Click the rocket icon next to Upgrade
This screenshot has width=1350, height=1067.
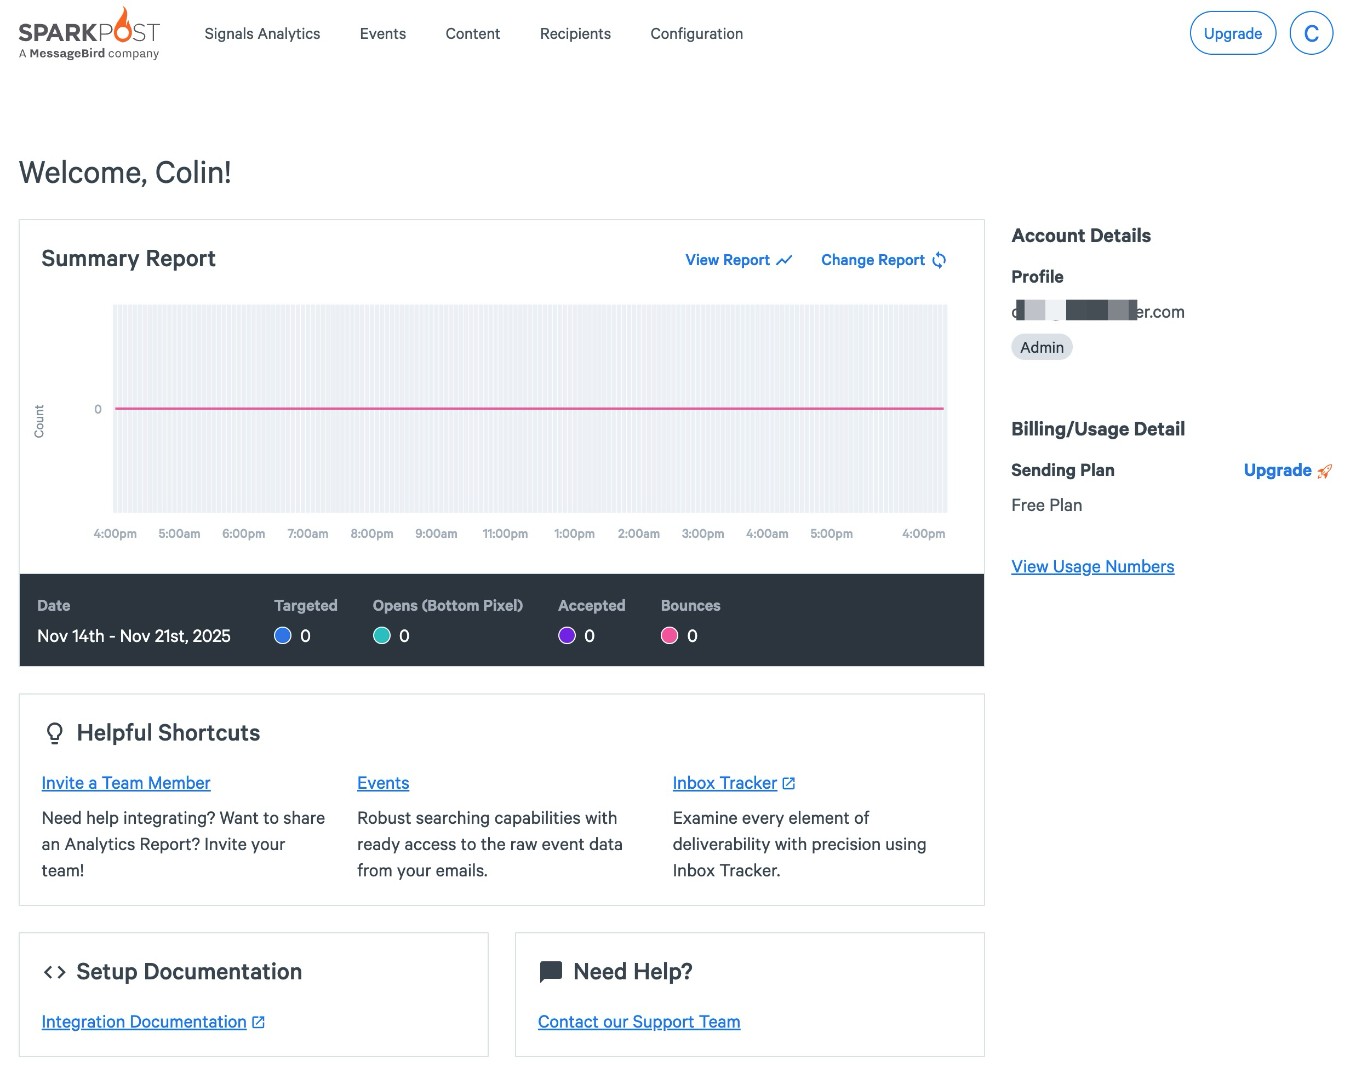click(x=1325, y=471)
